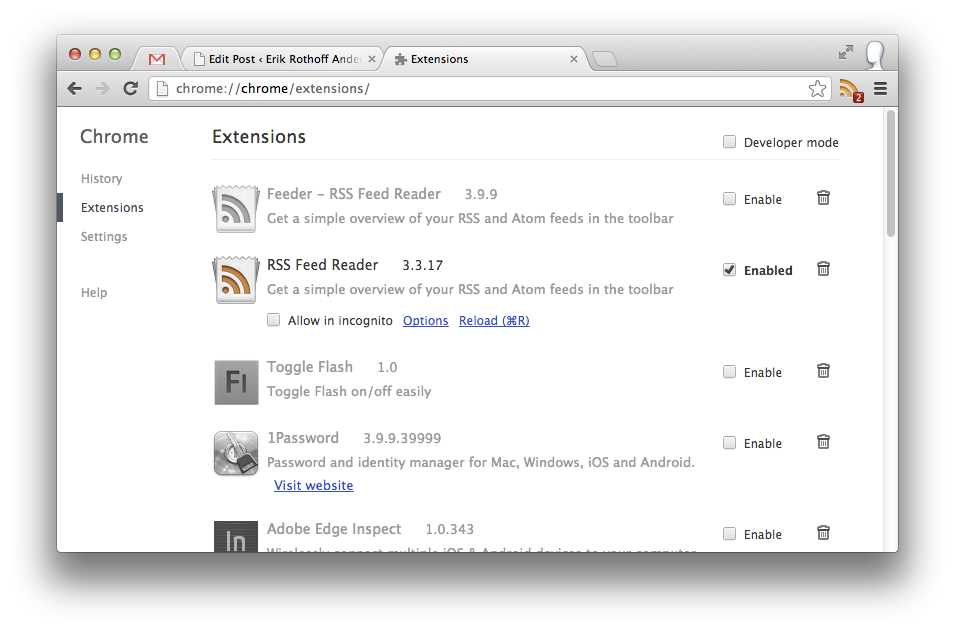Open the Chrome hamburger menu
955x631 pixels.
coord(880,89)
